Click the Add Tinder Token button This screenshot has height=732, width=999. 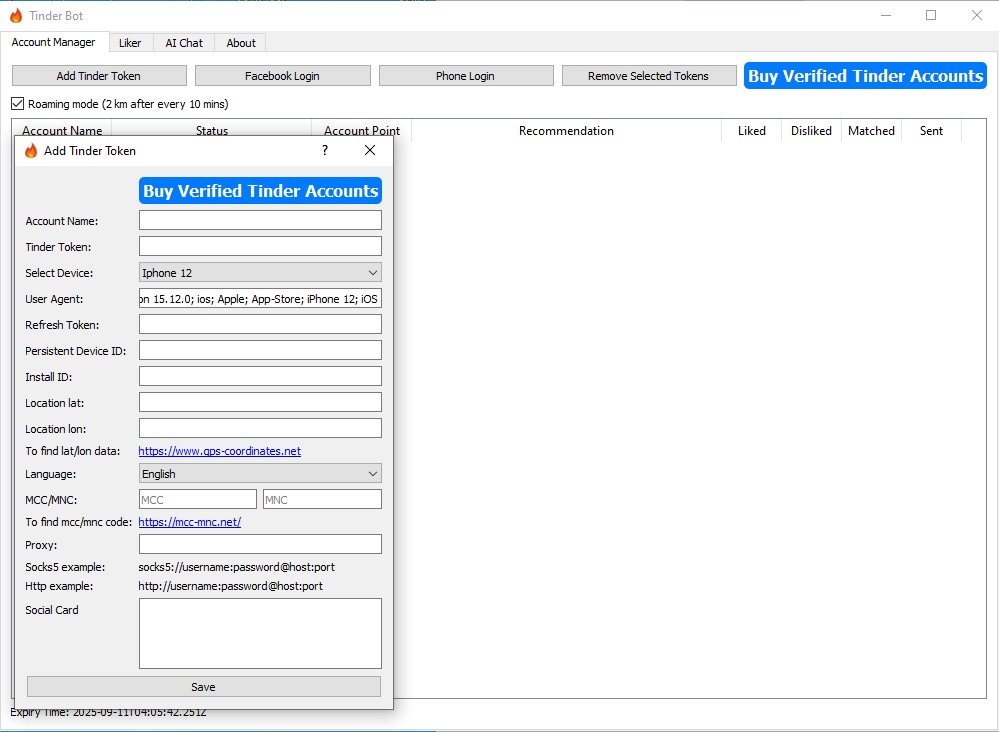tap(99, 76)
